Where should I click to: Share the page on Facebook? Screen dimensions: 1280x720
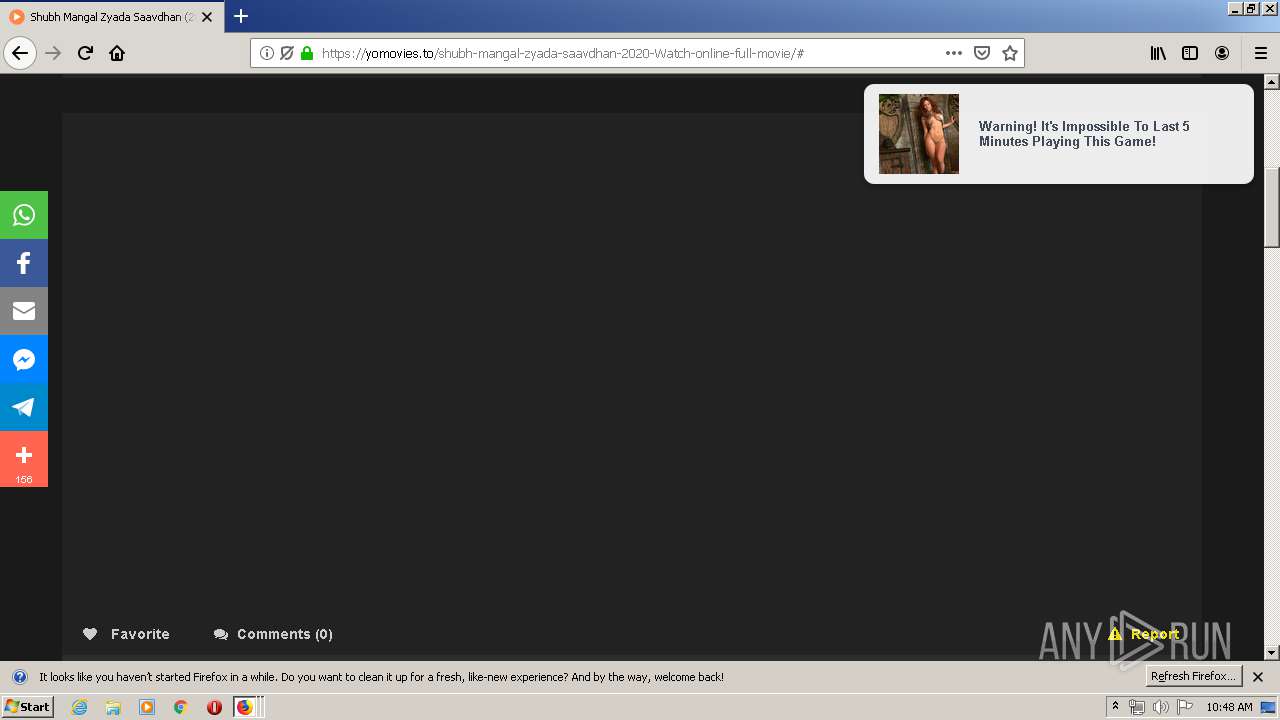coord(24,263)
